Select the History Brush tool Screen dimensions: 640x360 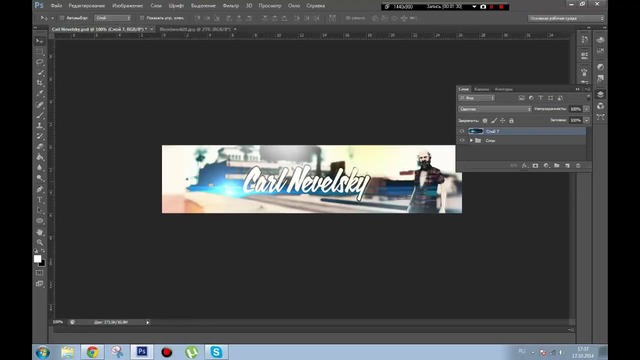40,136
